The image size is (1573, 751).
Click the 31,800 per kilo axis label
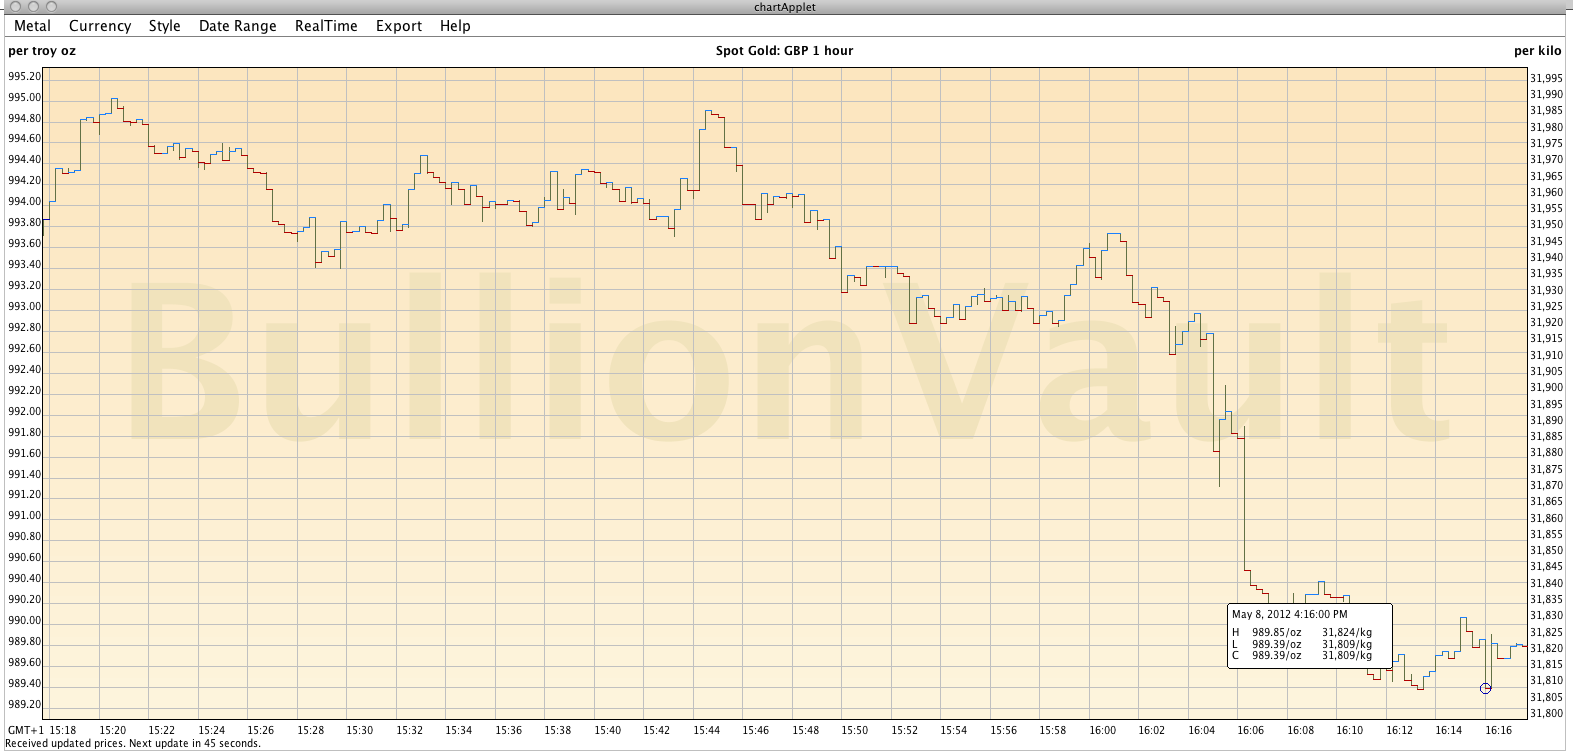(x=1547, y=714)
